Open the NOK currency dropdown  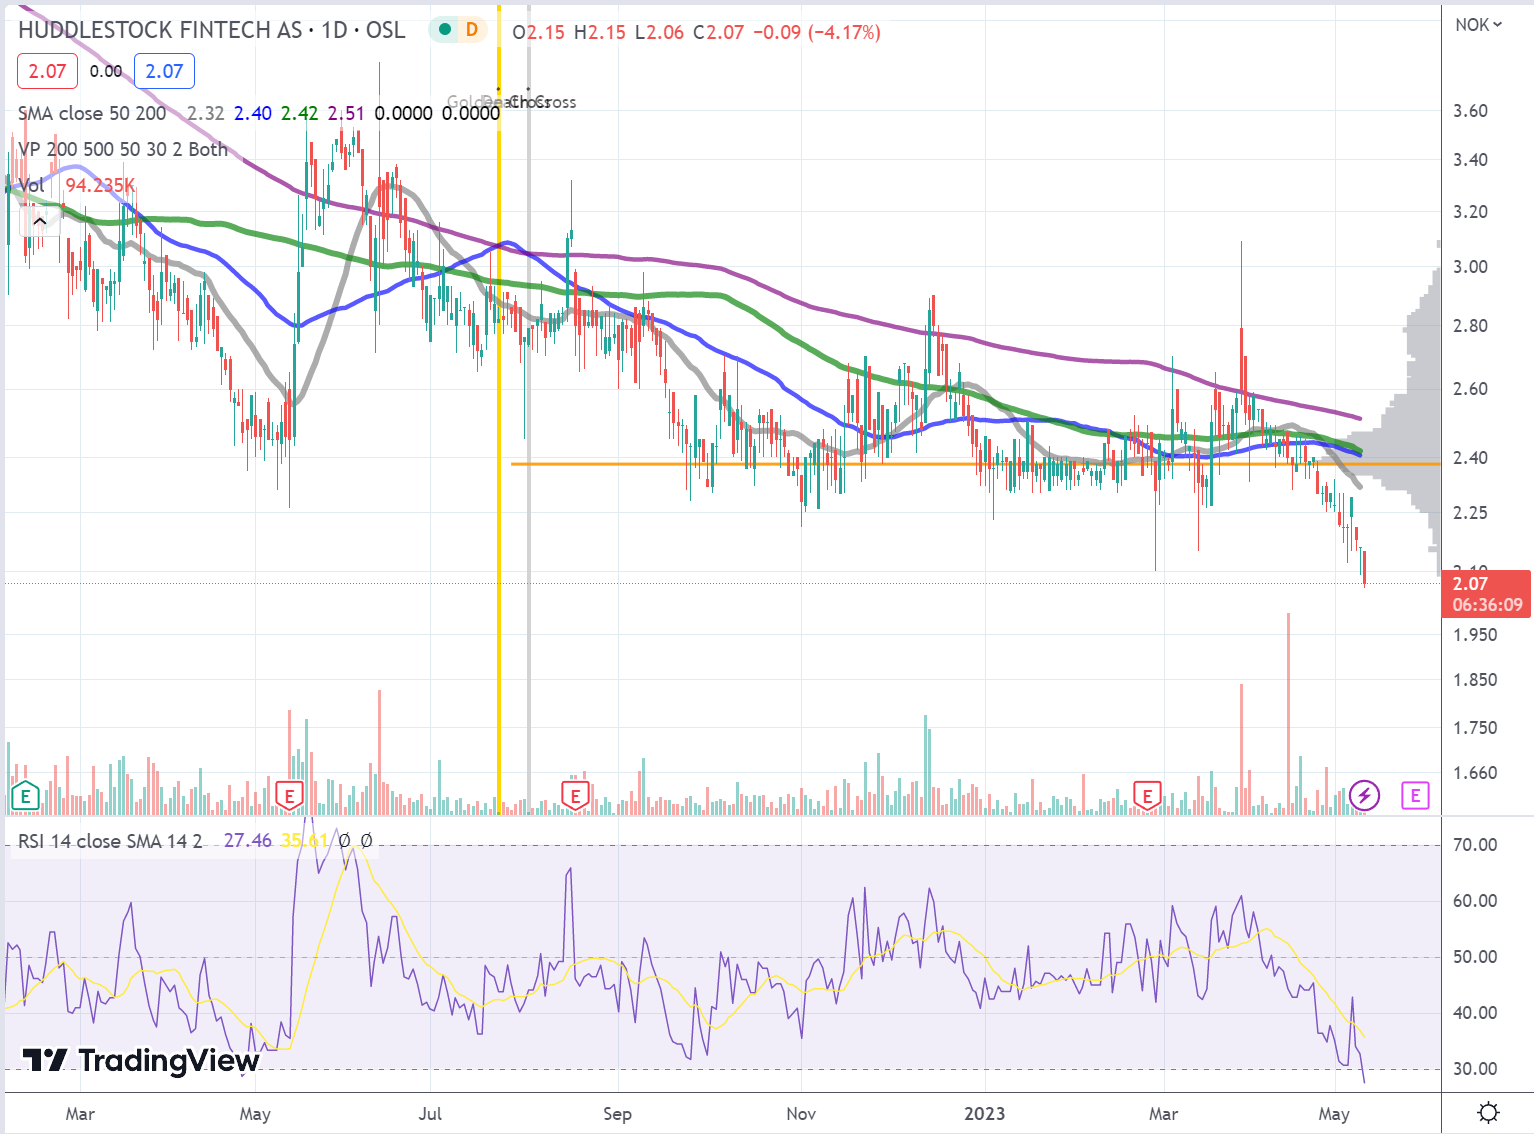[1478, 25]
